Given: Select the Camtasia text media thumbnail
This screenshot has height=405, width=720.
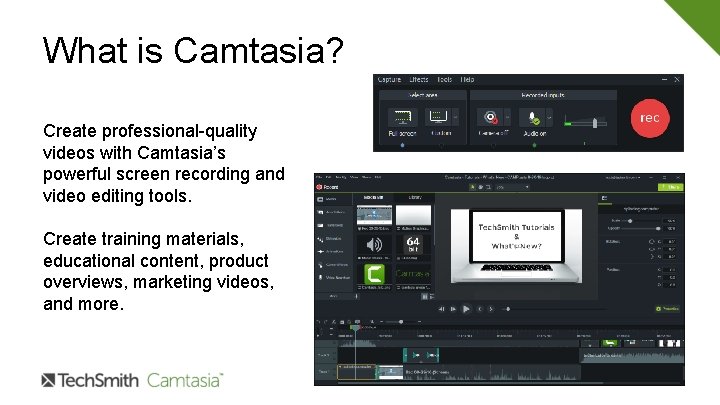Looking at the screenshot, I should pos(413,274).
